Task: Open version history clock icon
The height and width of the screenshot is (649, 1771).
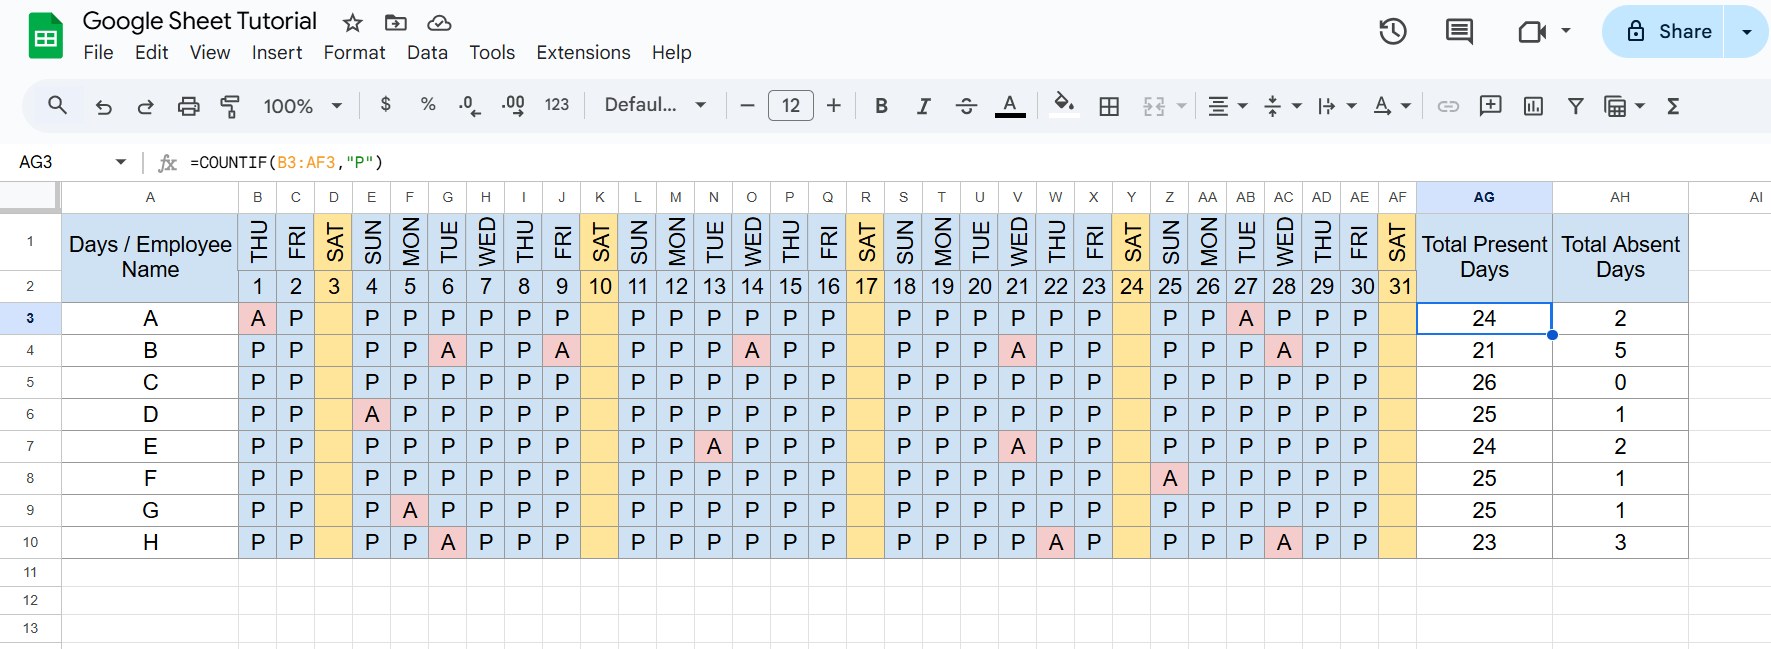Action: (x=1392, y=32)
